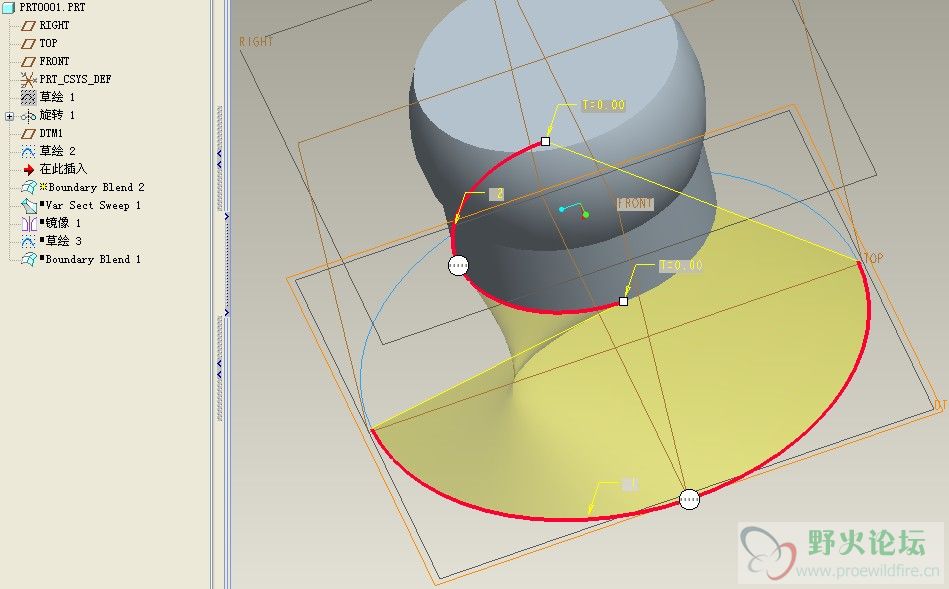Image resolution: width=949 pixels, height=589 pixels.
Task: Select 草绘 3 in the model tree
Action: (x=61, y=241)
